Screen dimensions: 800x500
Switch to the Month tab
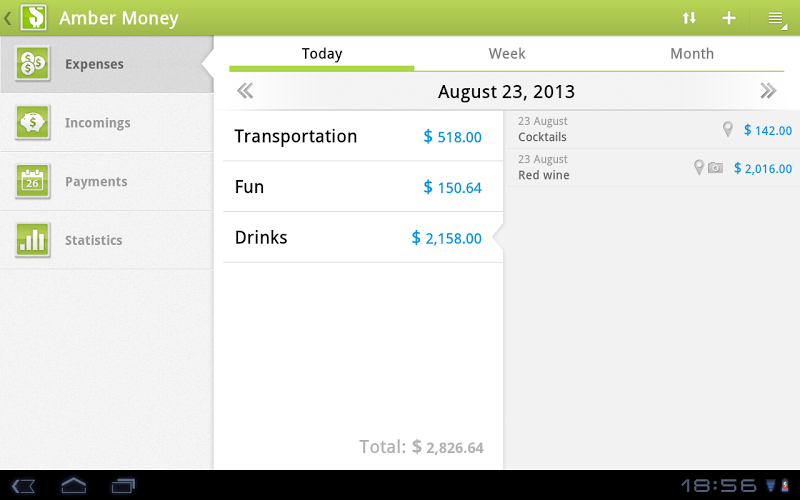tap(692, 54)
